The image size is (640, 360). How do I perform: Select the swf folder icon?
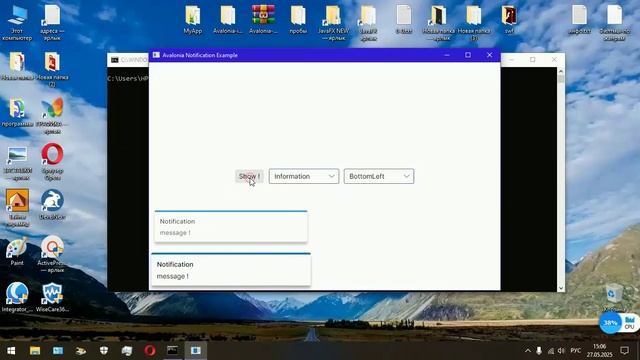[x=509, y=20]
